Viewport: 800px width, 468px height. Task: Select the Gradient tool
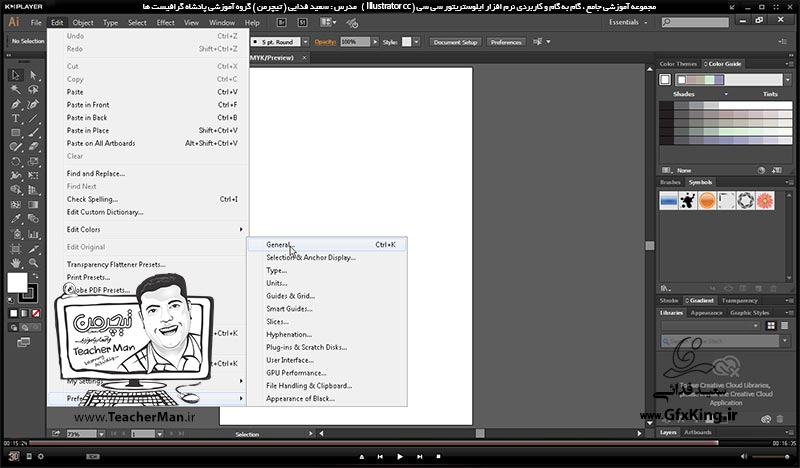point(33,205)
